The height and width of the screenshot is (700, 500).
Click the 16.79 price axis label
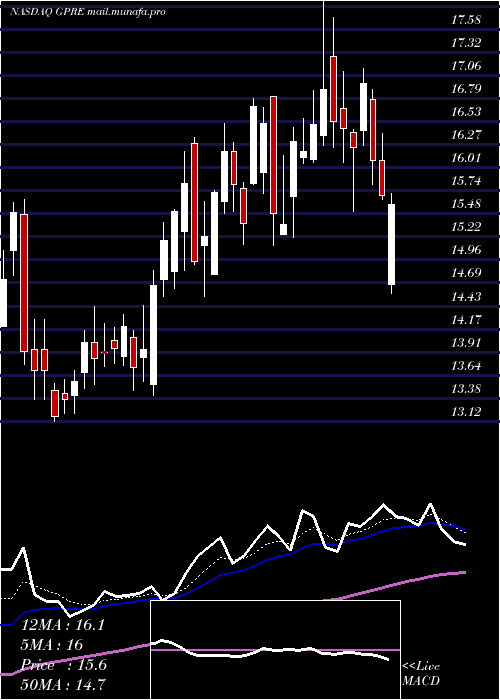466,89
